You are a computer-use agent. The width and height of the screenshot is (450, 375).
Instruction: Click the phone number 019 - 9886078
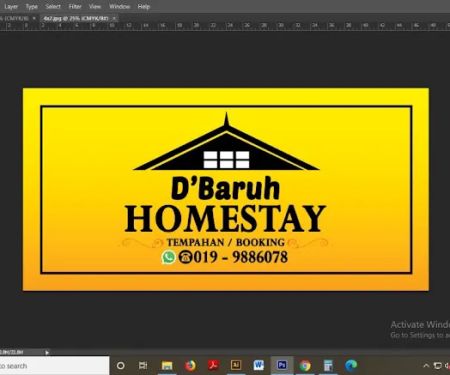pos(240,257)
